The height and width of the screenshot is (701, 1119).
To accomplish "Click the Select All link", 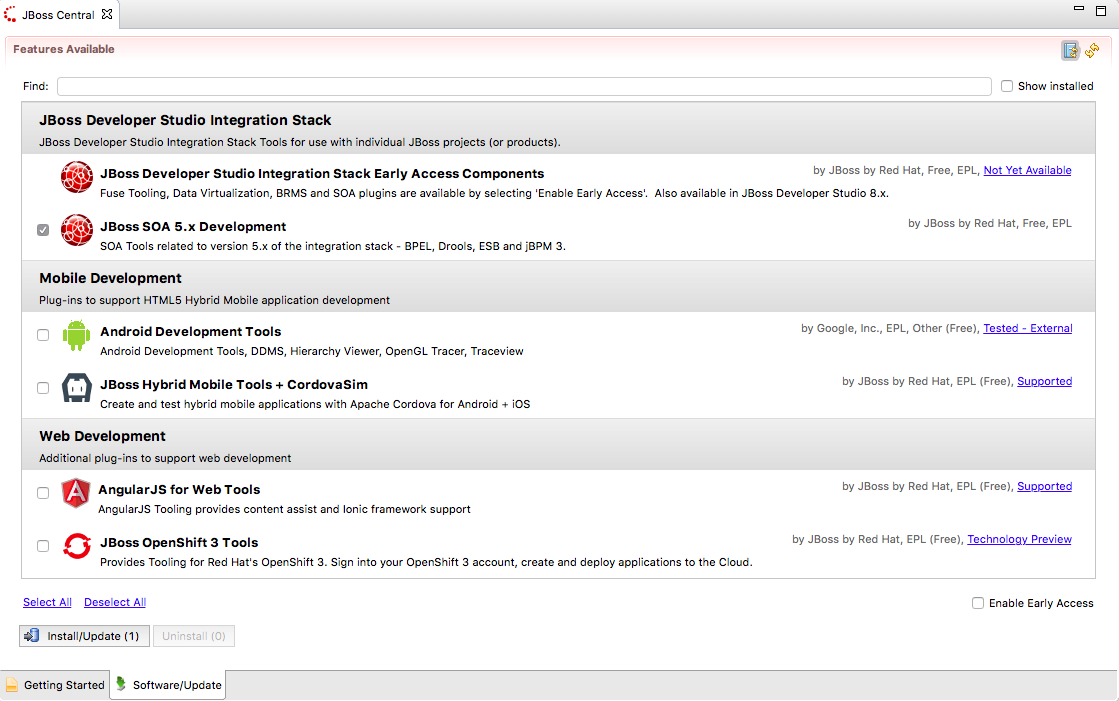I will coord(46,601).
